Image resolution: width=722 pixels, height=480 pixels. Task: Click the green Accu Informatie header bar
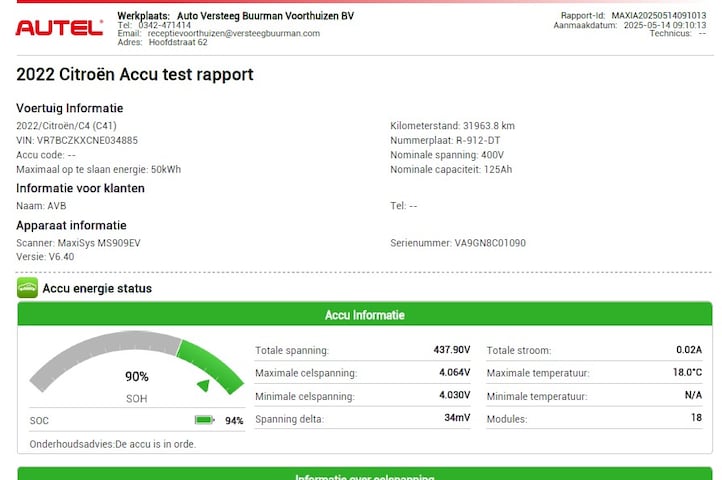click(x=365, y=315)
